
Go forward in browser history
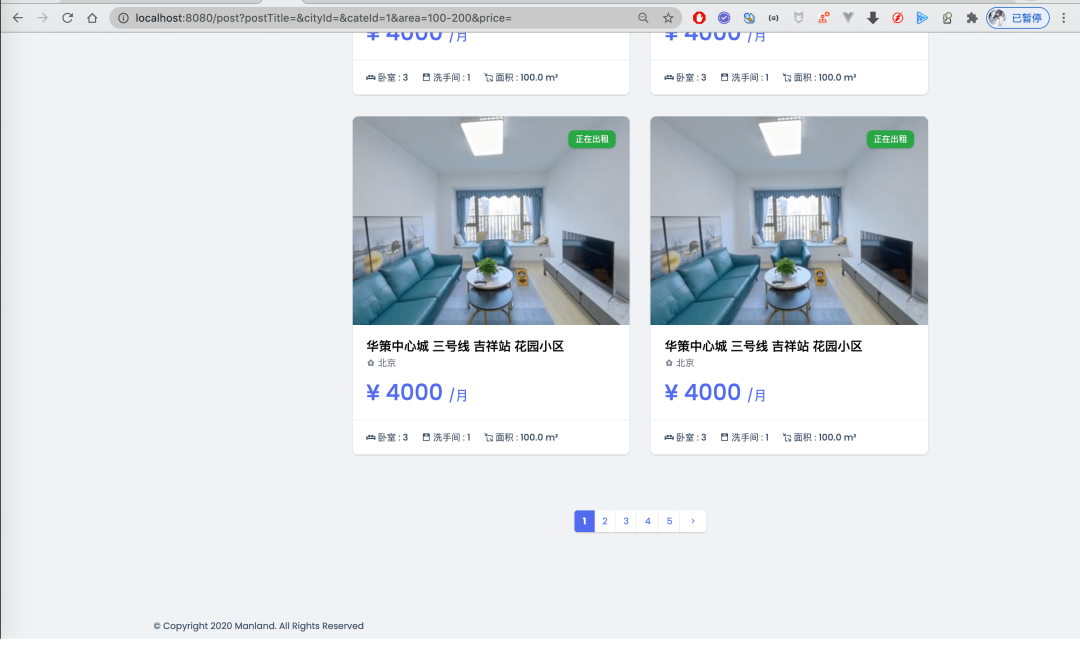tap(43, 18)
